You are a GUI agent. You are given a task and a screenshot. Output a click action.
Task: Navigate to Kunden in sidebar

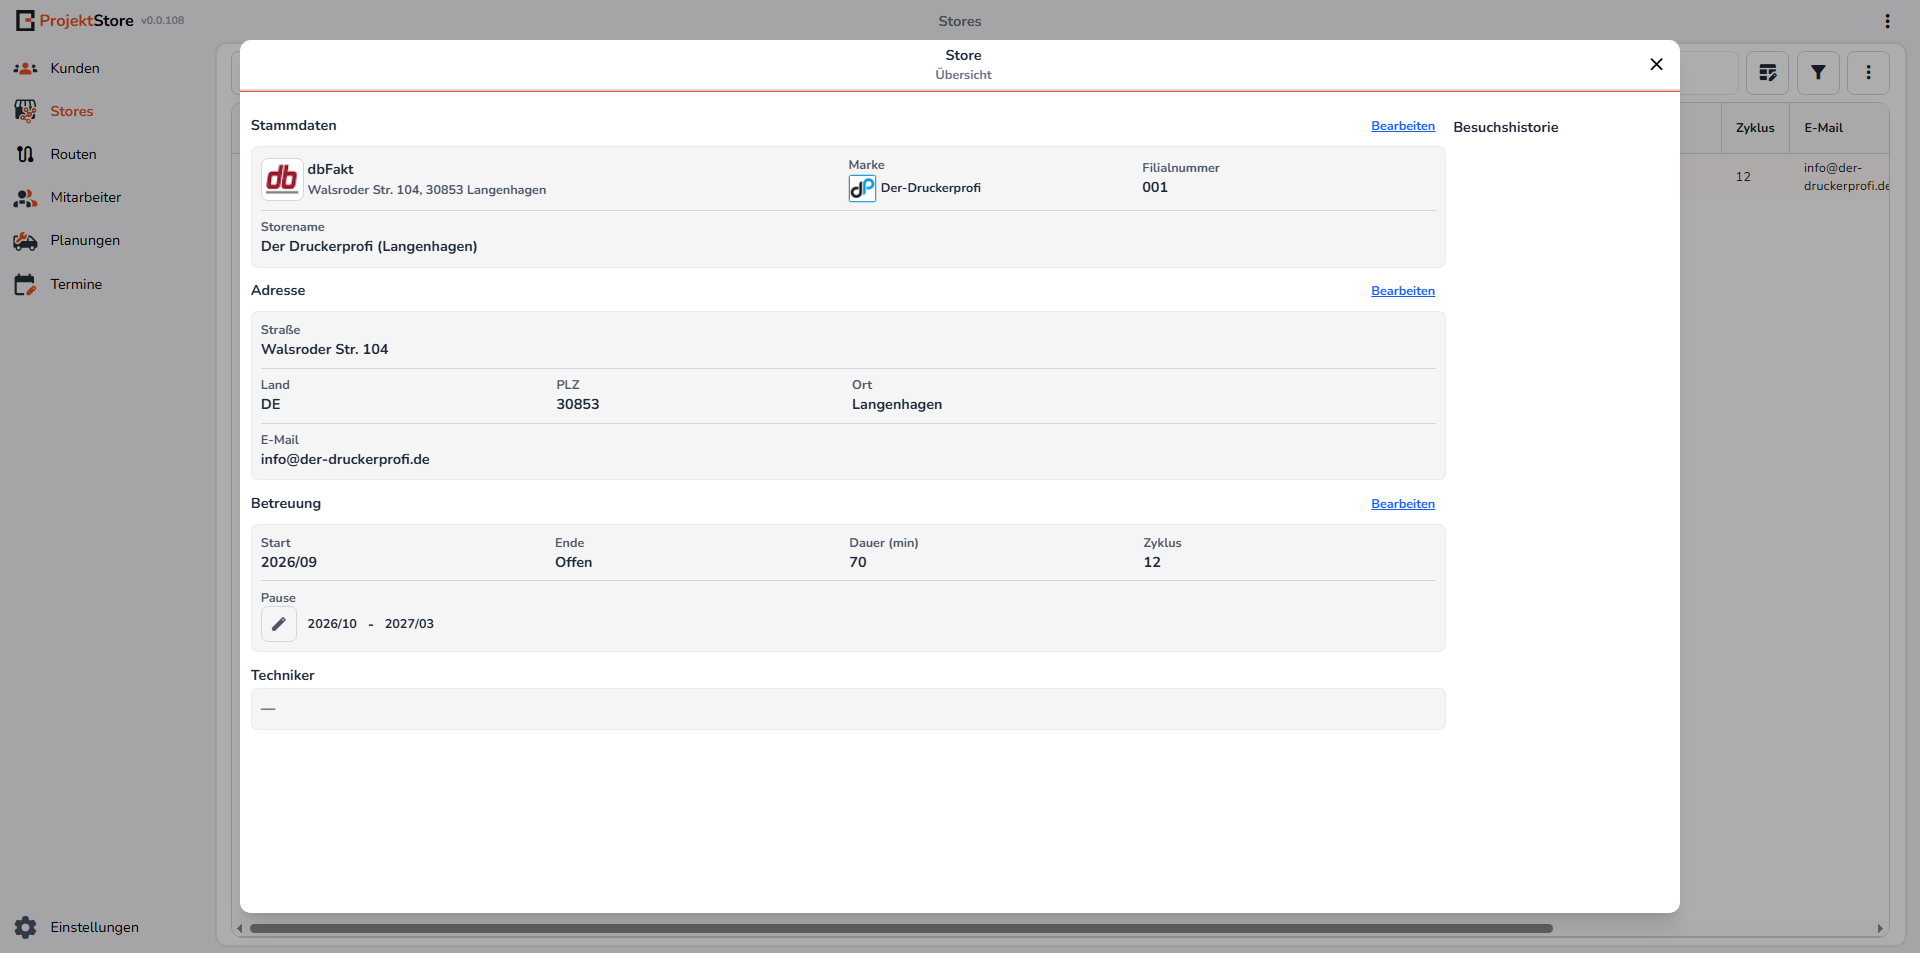pyautogui.click(x=75, y=68)
